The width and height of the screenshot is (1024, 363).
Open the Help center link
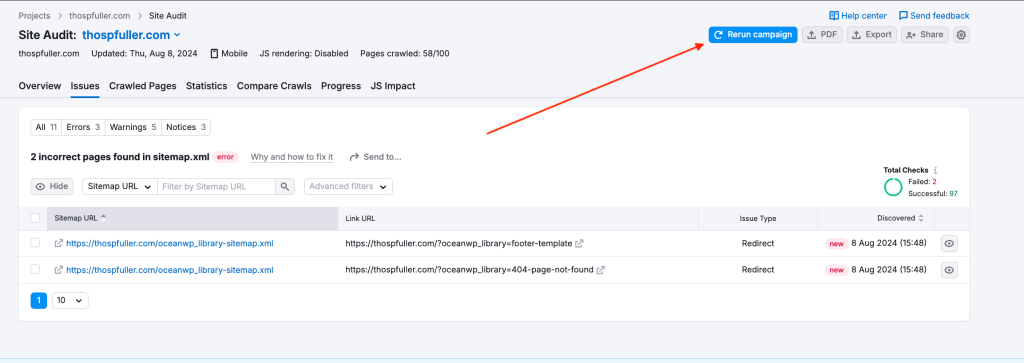coord(858,16)
